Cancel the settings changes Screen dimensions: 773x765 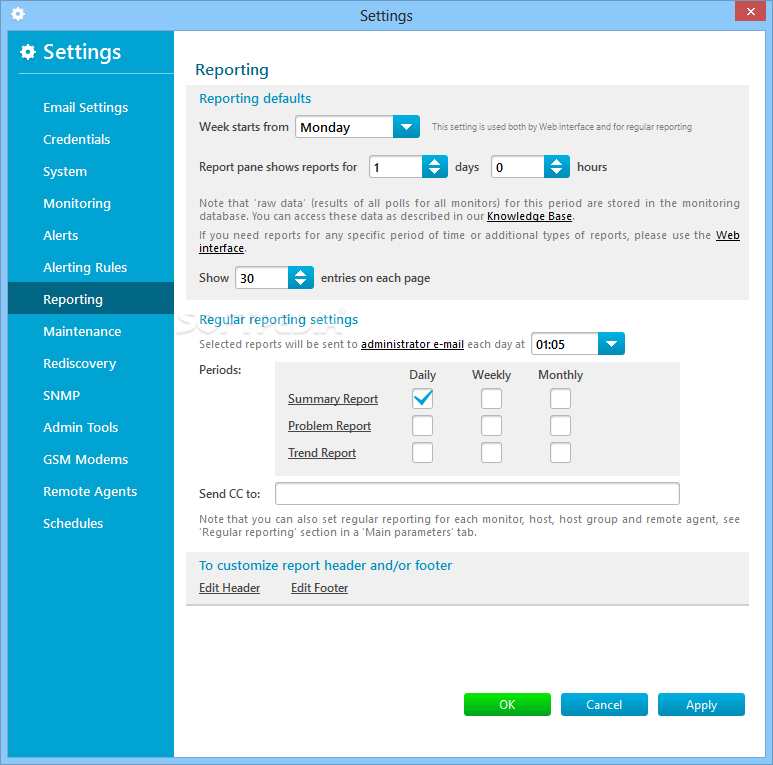604,704
